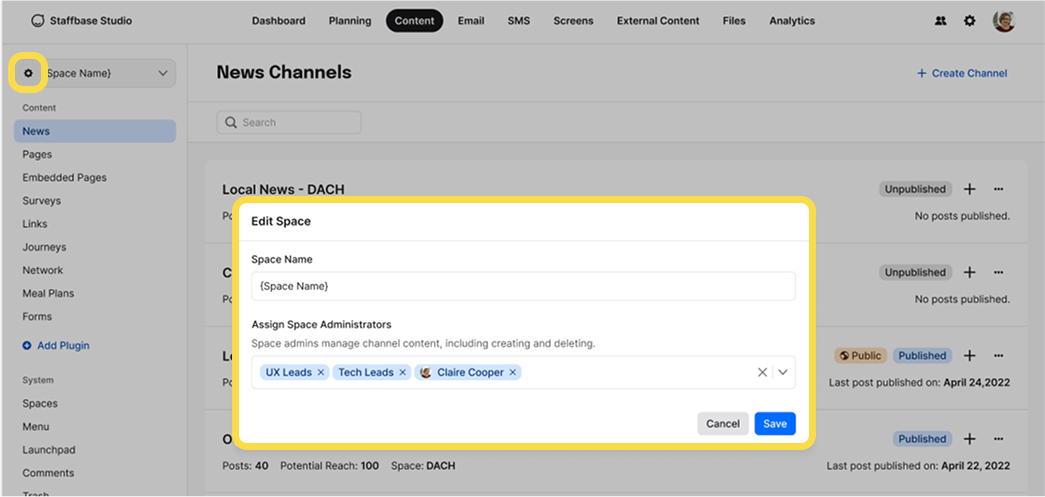Save the Edit Space changes
This screenshot has width=1045, height=497.
tap(775, 424)
